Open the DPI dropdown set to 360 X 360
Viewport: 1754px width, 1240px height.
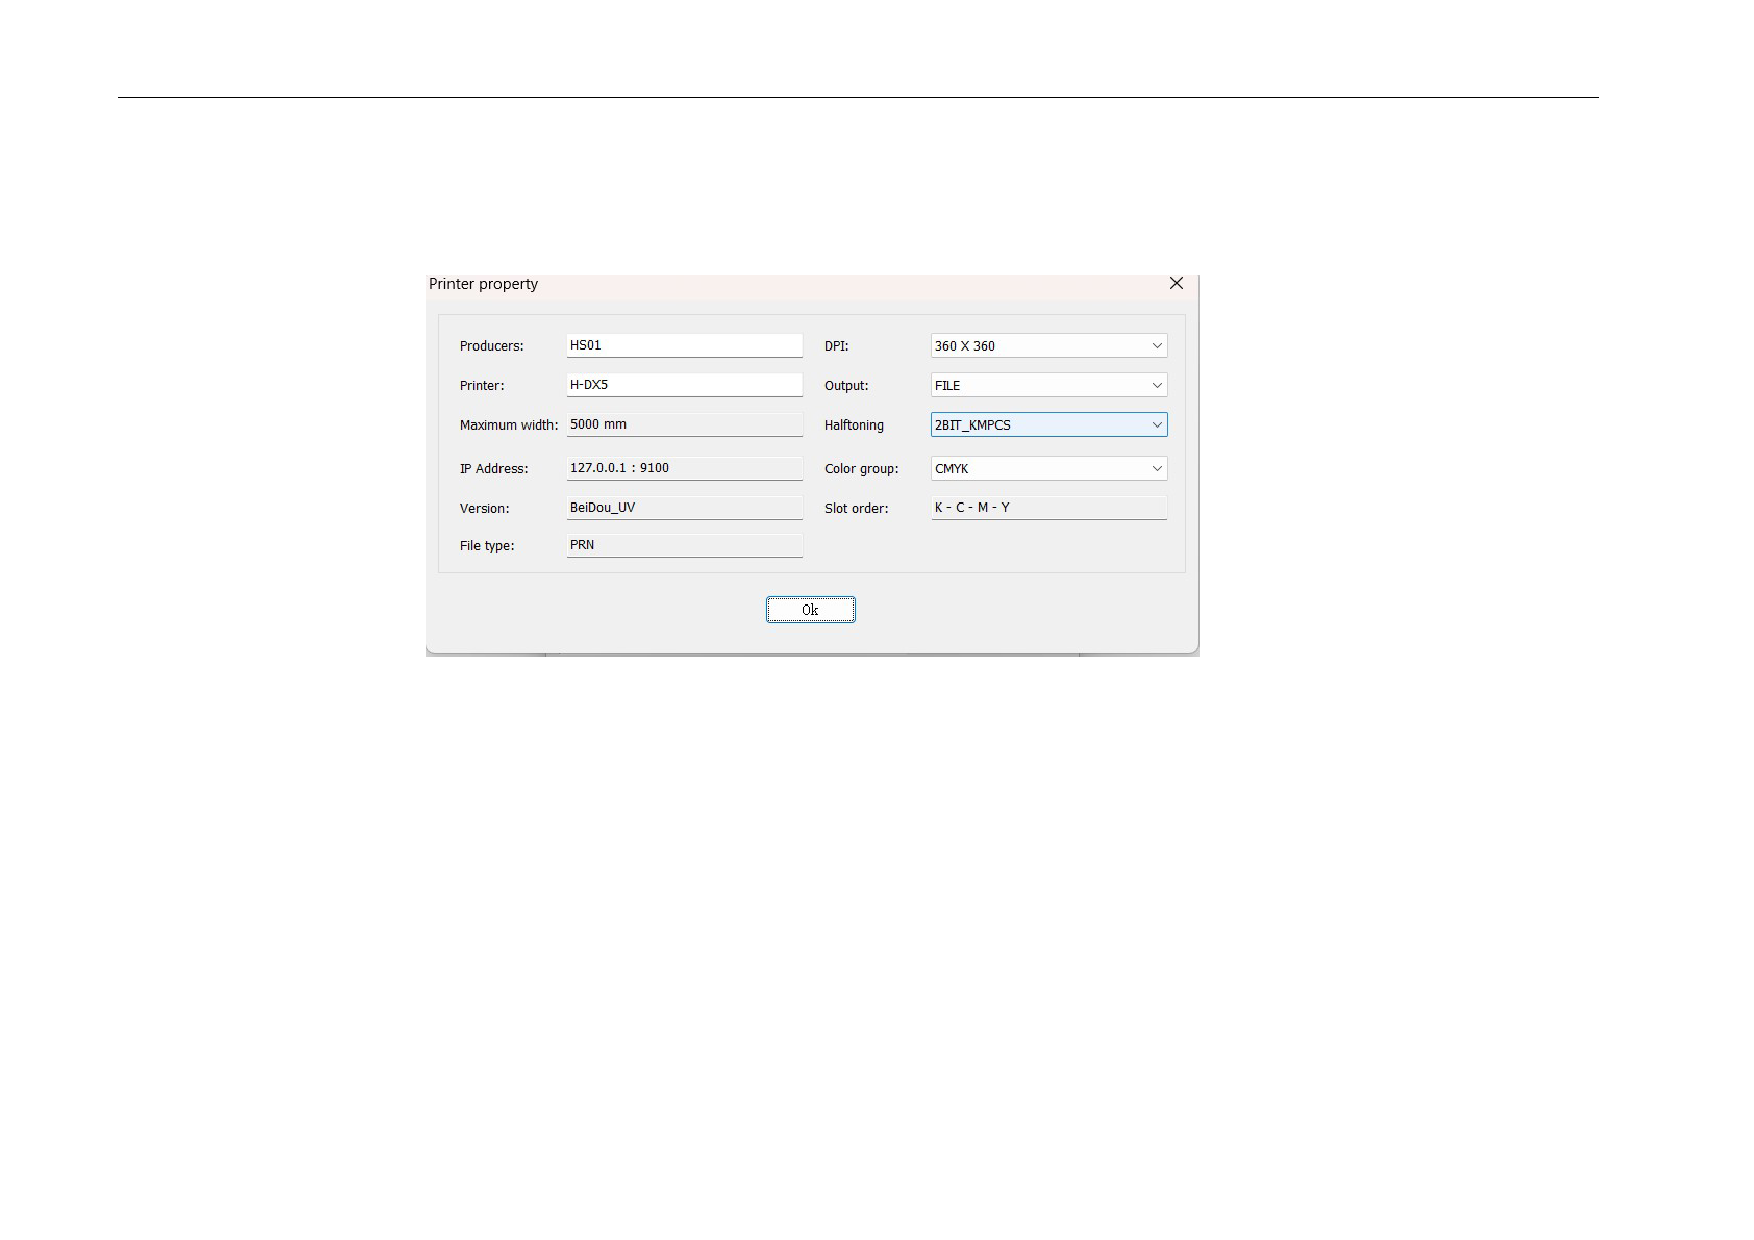(1048, 346)
